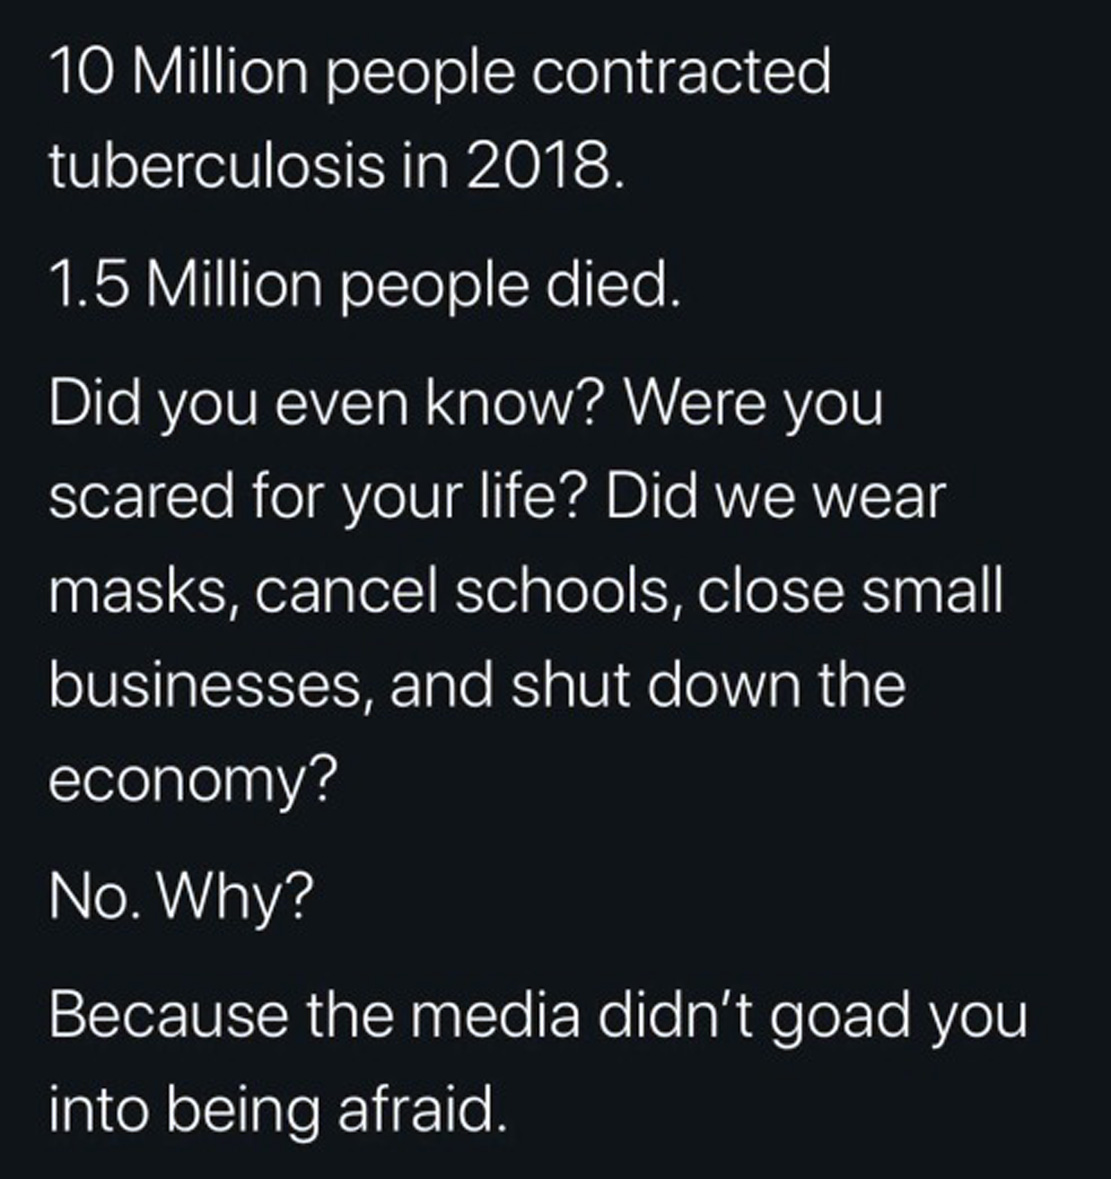
Task: Click the words 'didn't goad you'
Action: [813, 1016]
